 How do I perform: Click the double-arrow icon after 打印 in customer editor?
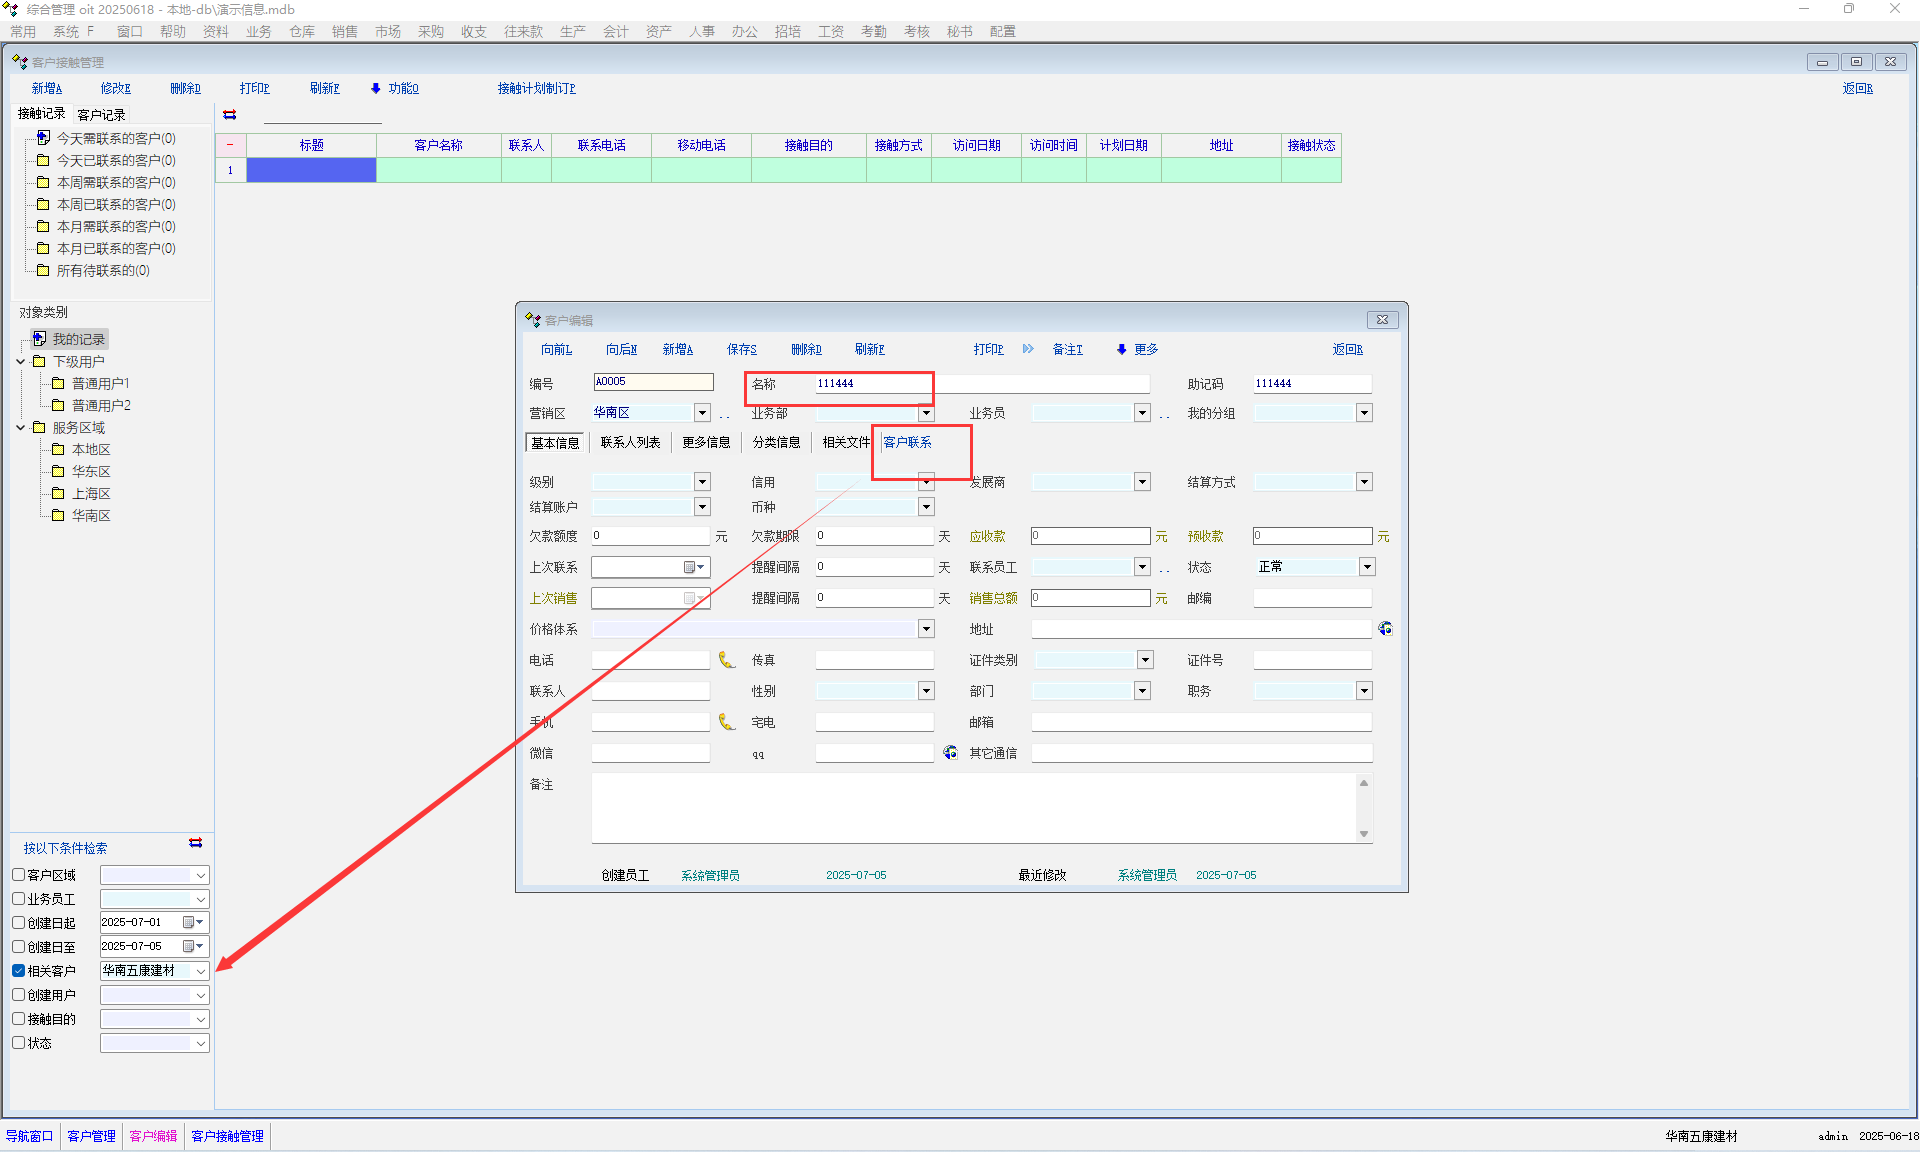[1028, 349]
